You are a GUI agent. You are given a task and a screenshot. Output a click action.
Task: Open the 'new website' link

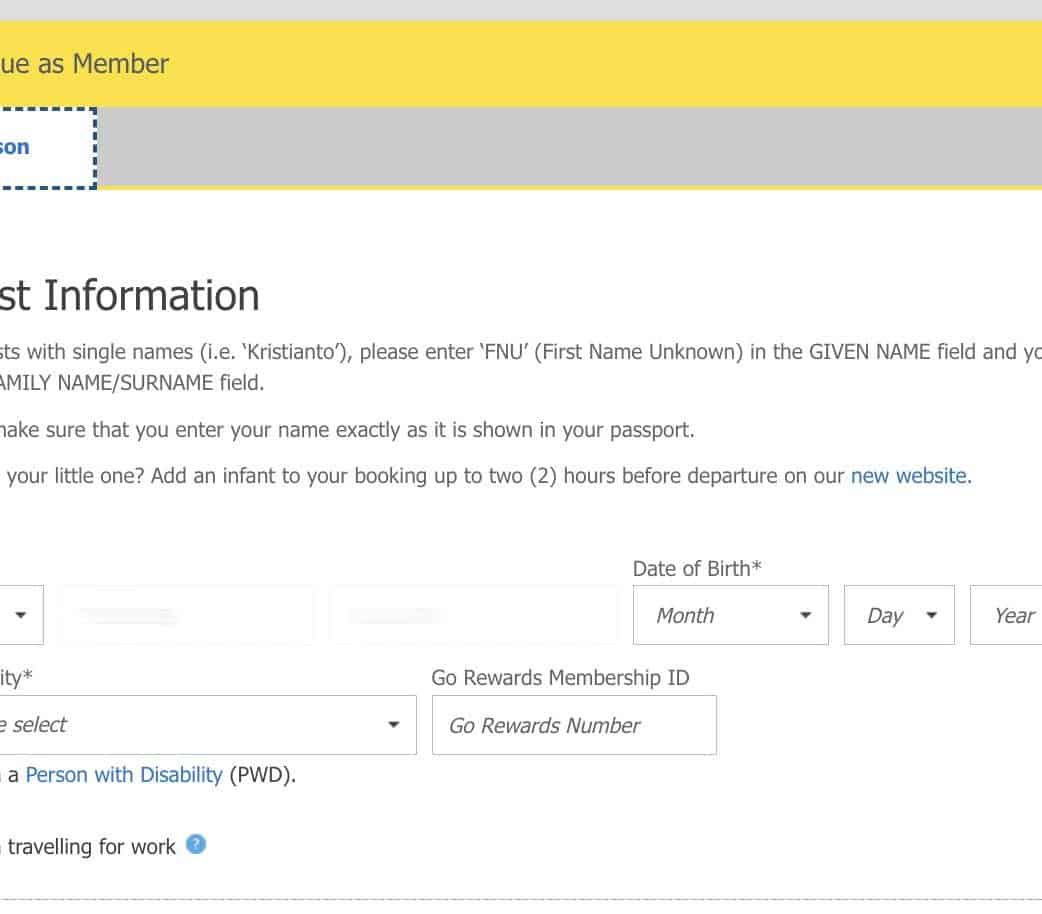click(x=909, y=476)
